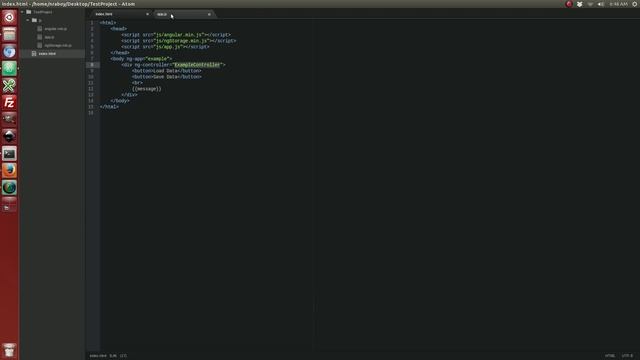Open the system gear session menu
This screenshot has height=360, width=640.
(x=635, y=4)
